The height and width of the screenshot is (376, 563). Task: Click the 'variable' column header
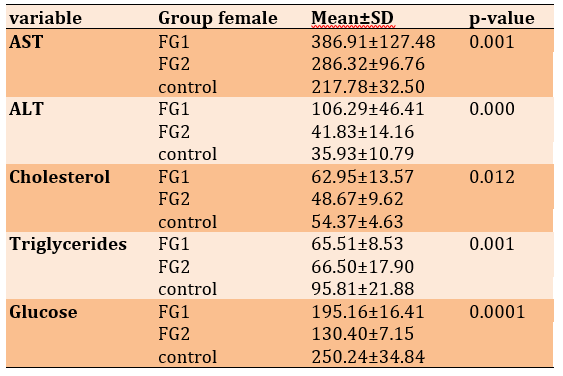[x=46, y=18]
